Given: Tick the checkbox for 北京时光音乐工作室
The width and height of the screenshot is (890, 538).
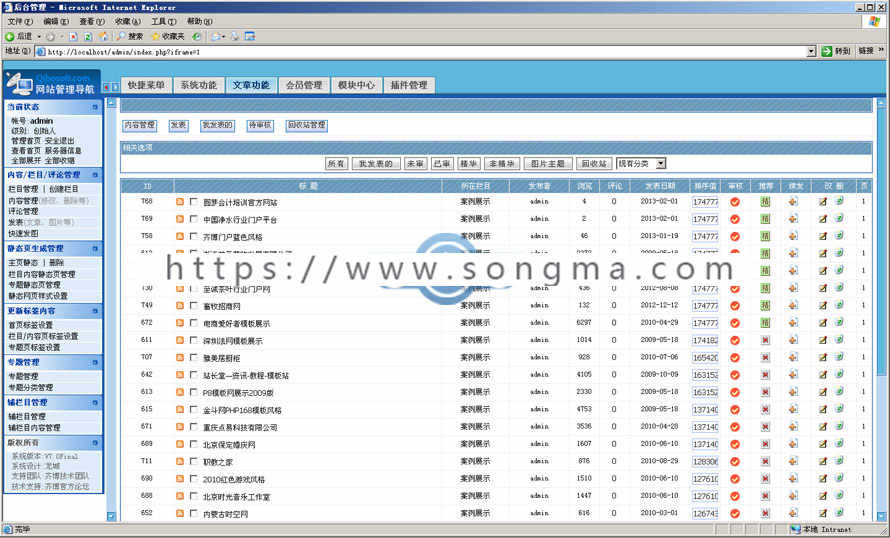Looking at the screenshot, I should 194,496.
